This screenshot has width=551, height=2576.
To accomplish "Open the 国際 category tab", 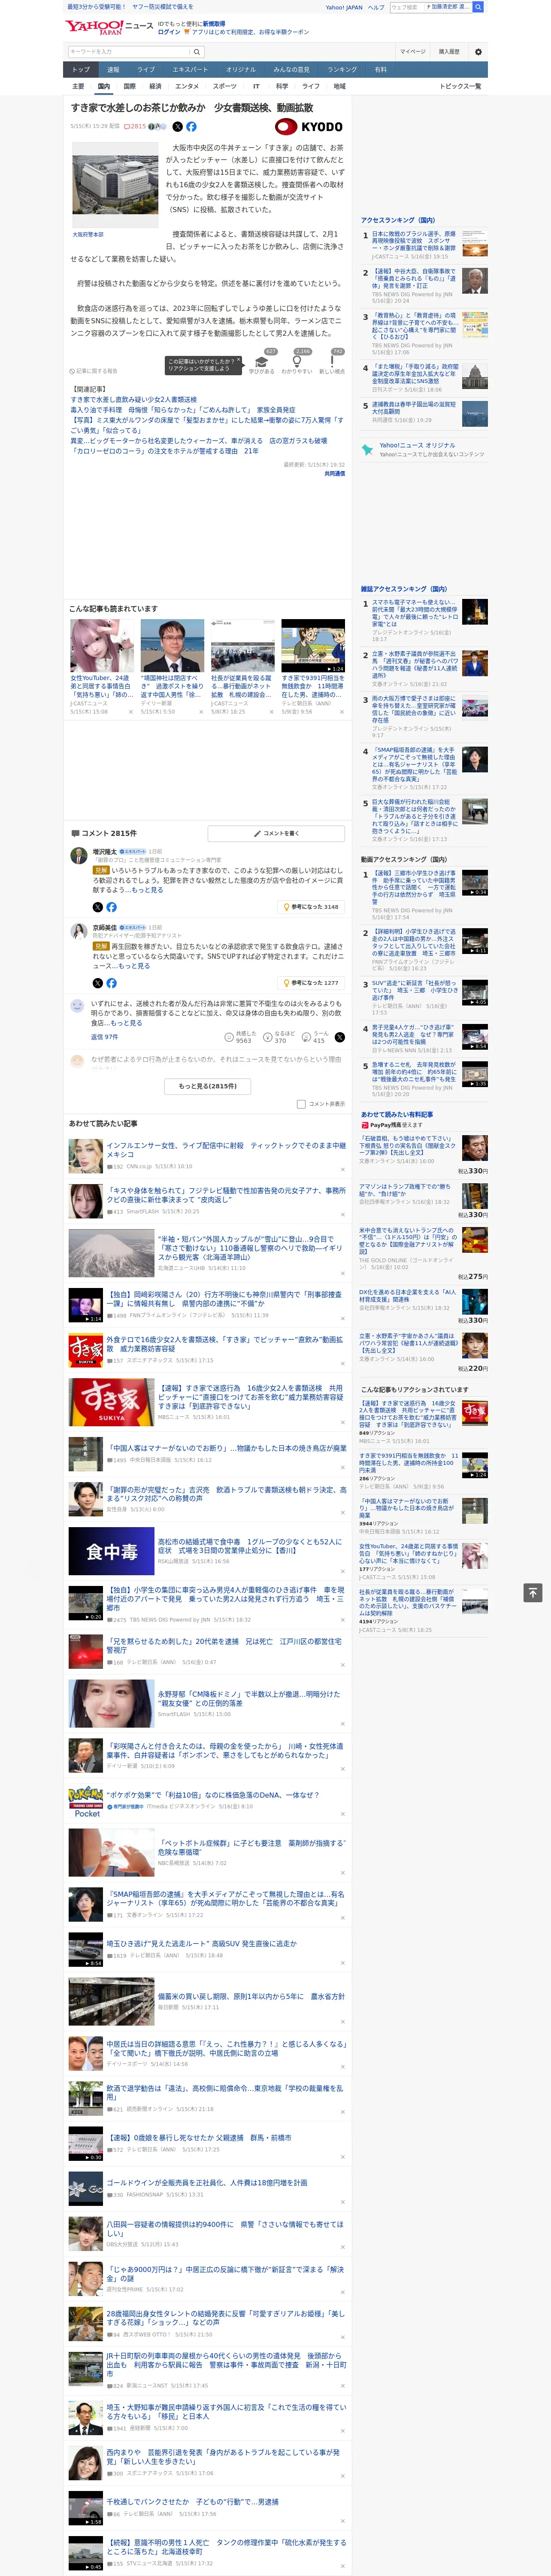I will 129,86.
